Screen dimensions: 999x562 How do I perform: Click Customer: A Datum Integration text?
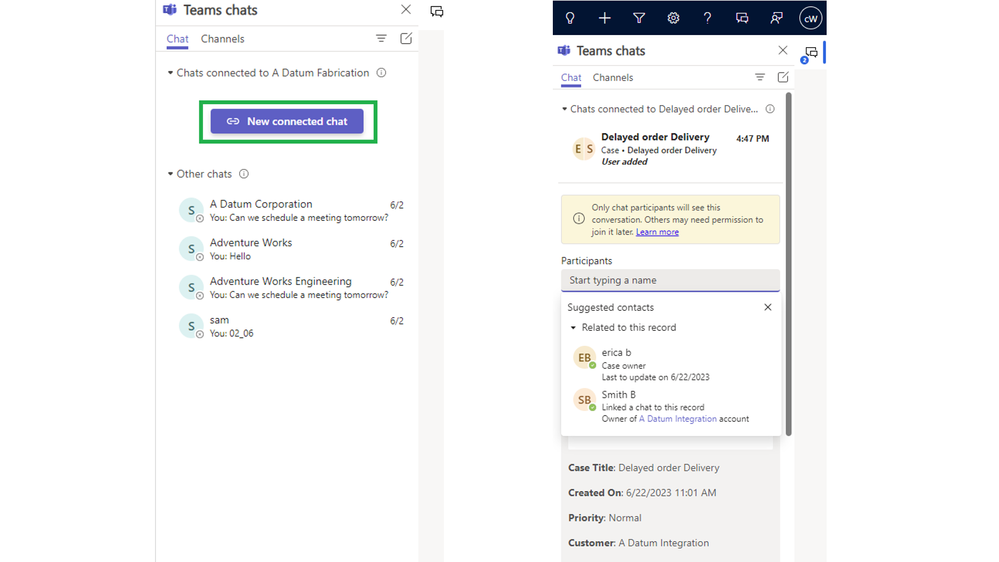point(638,543)
